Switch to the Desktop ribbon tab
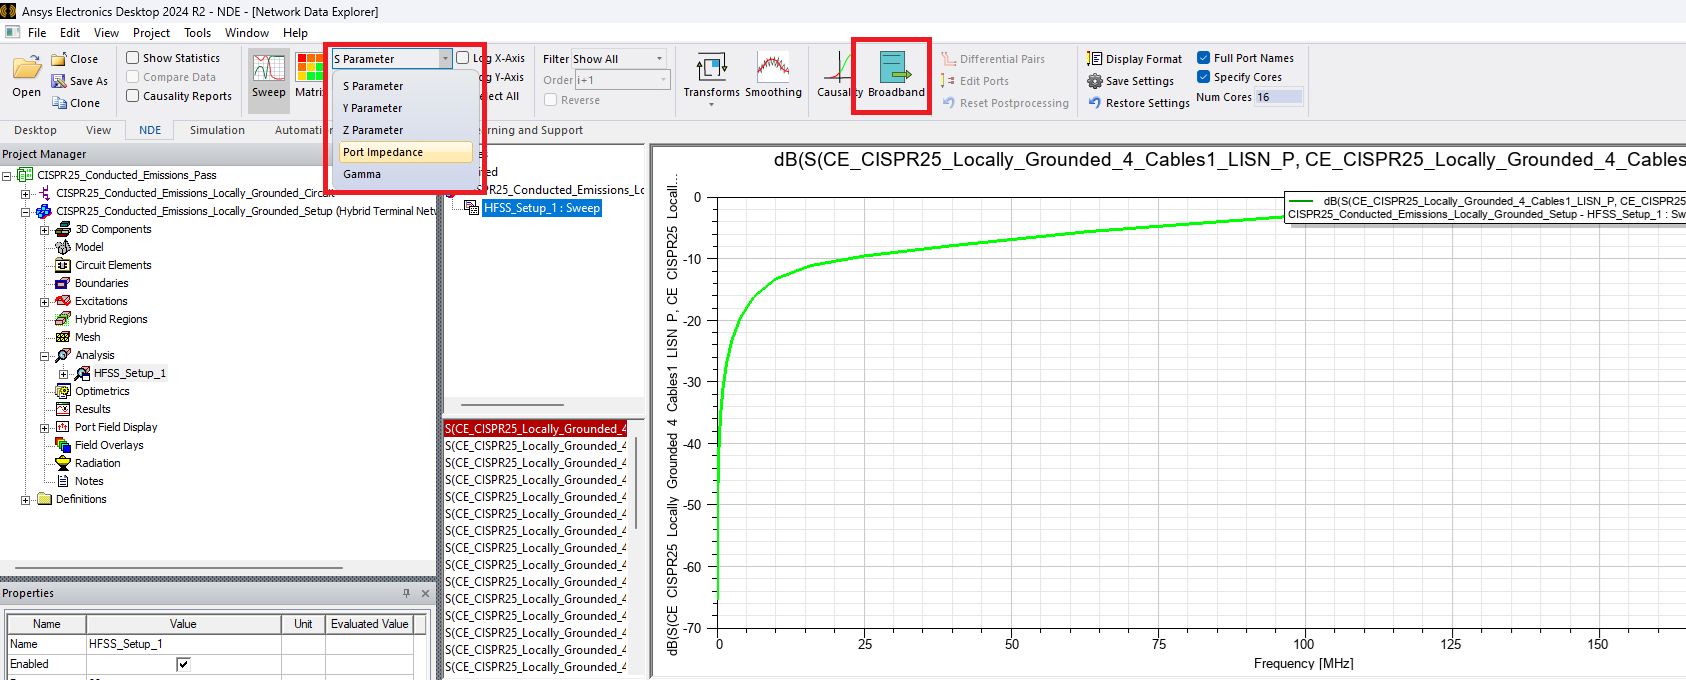The height and width of the screenshot is (680, 1686). pos(35,130)
